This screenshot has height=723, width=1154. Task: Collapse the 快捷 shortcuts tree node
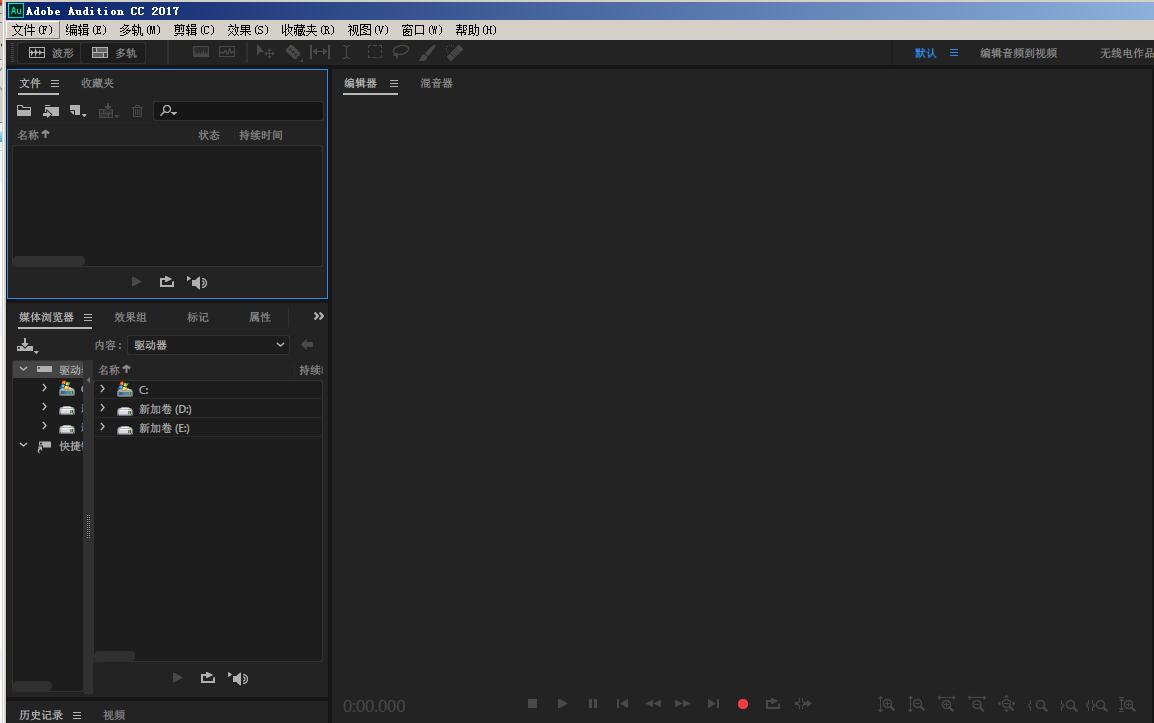pyautogui.click(x=24, y=445)
